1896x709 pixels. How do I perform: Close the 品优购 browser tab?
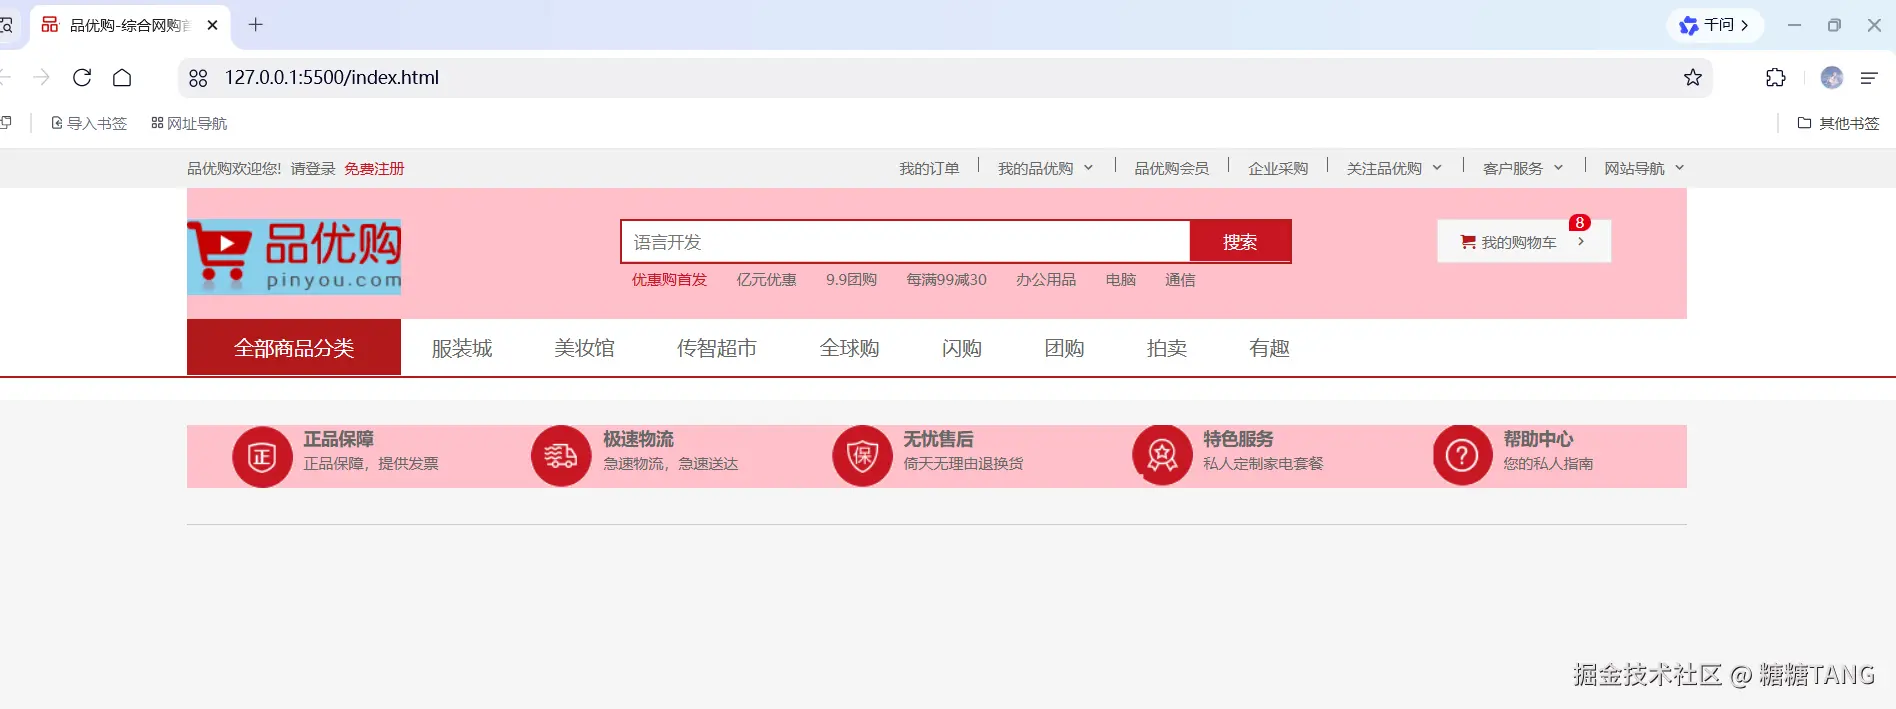pos(212,25)
